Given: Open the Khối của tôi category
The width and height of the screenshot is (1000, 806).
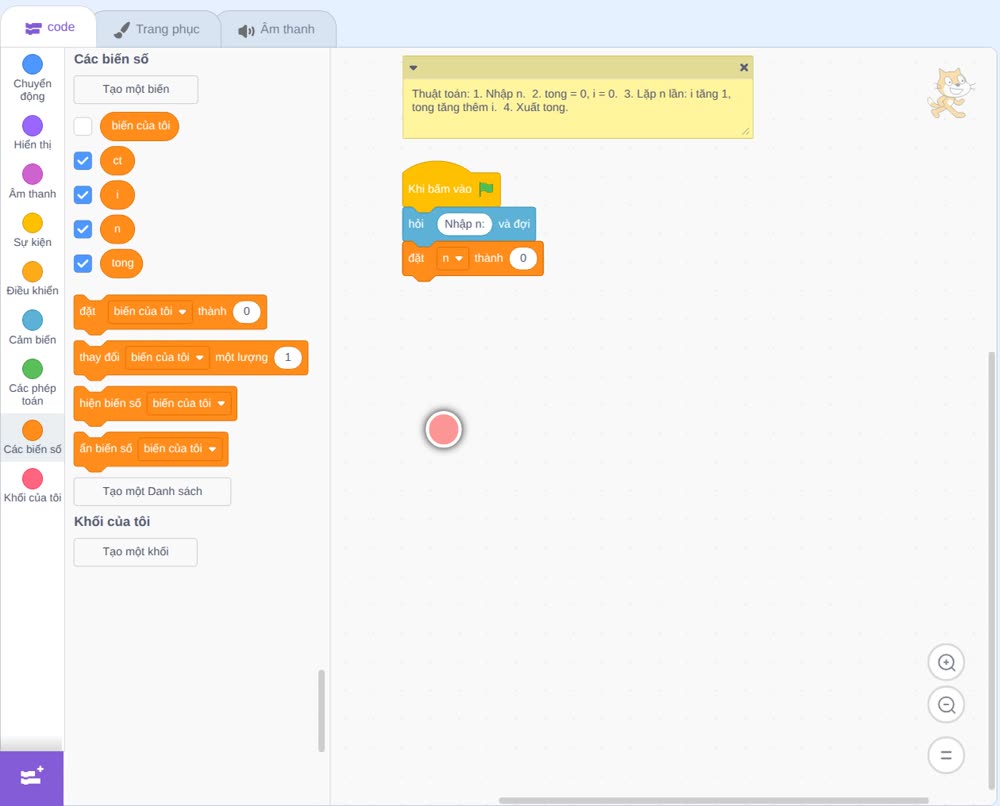Looking at the screenshot, I should pyautogui.click(x=33, y=486).
